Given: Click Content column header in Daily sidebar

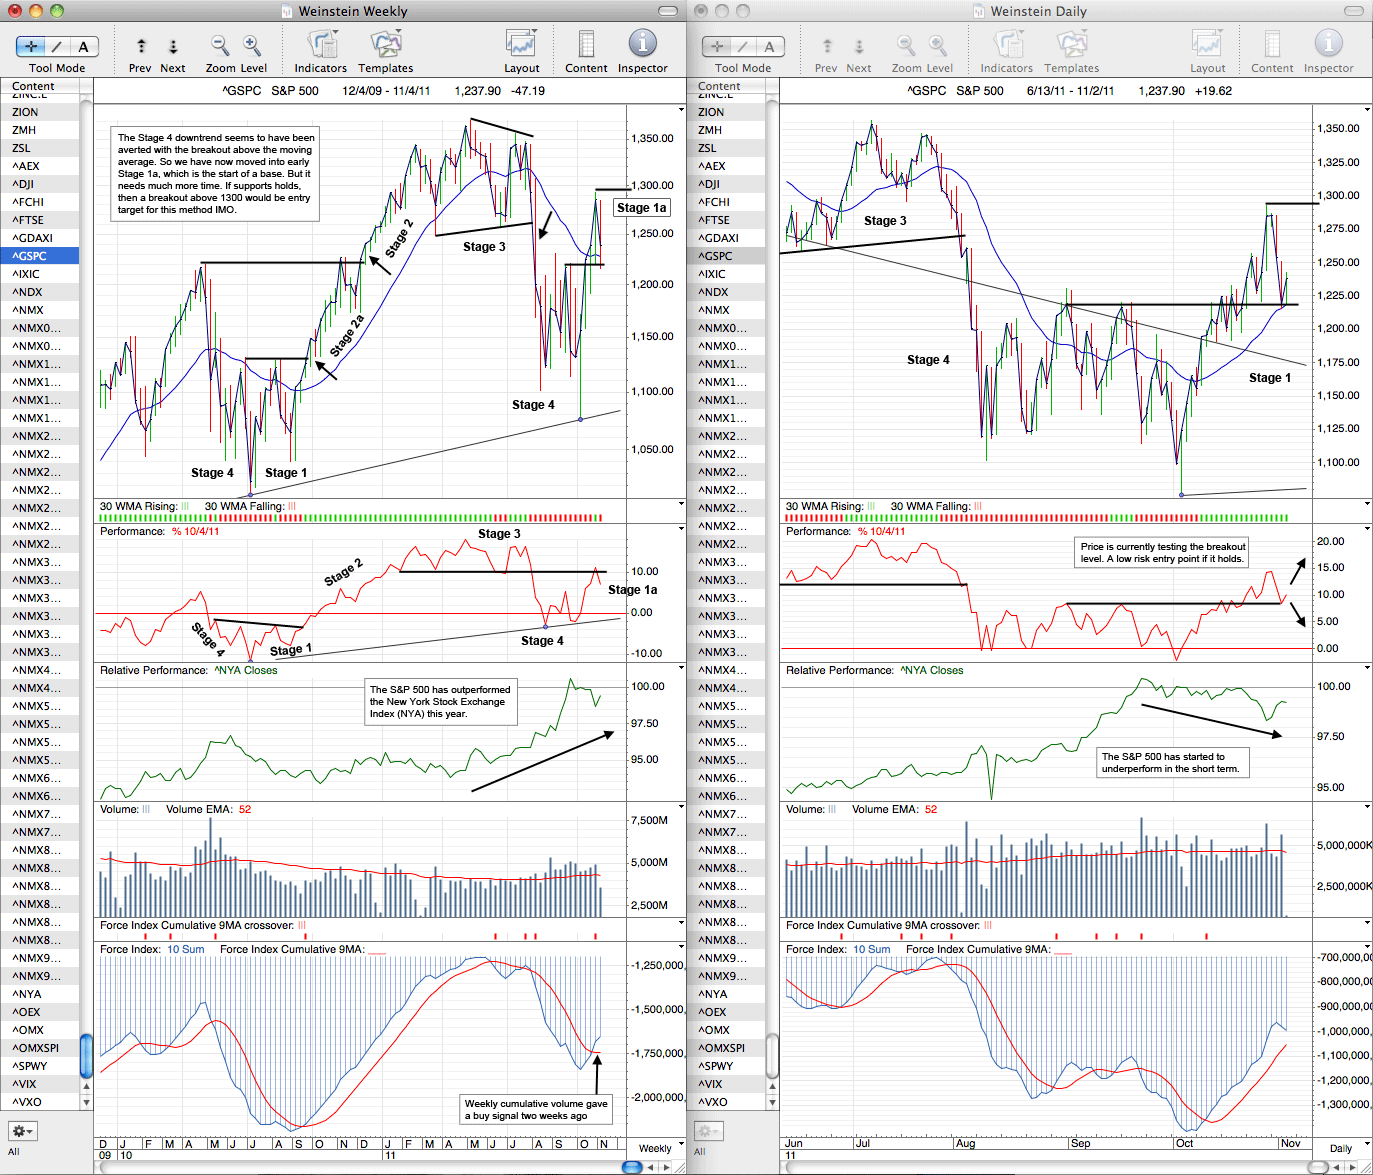Looking at the screenshot, I should point(726,86).
